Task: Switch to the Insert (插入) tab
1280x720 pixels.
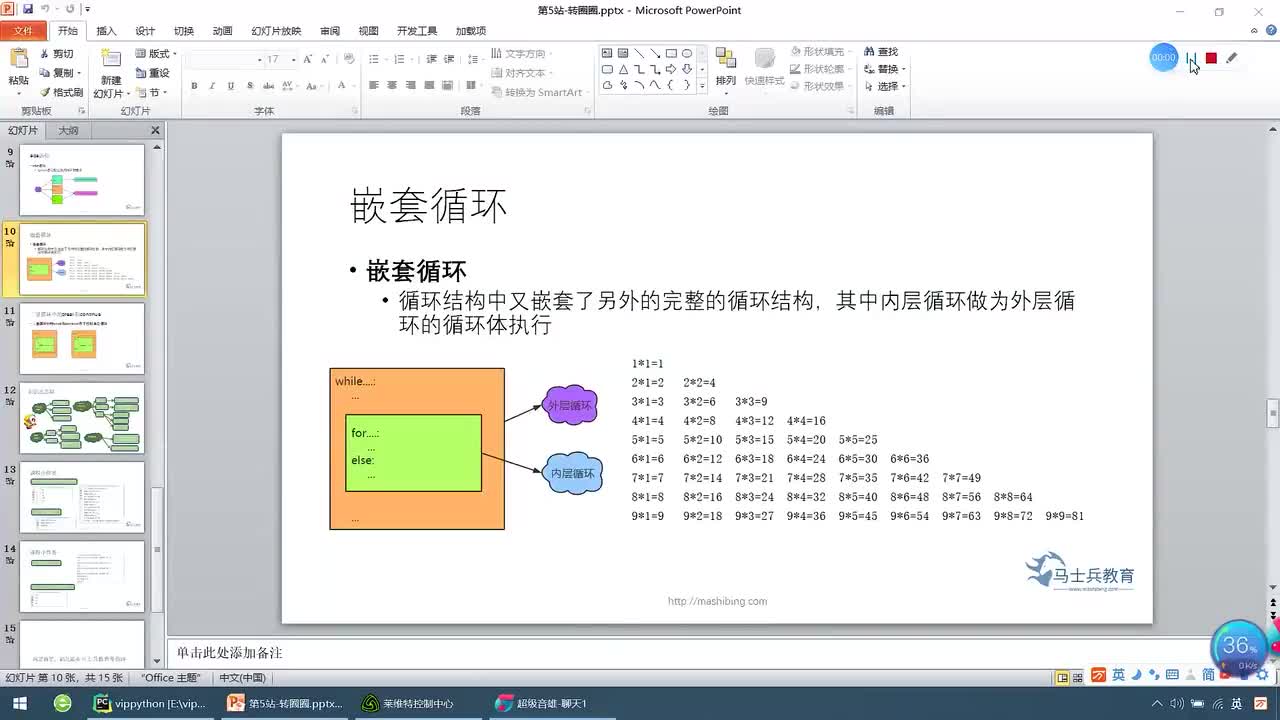Action: click(x=106, y=31)
